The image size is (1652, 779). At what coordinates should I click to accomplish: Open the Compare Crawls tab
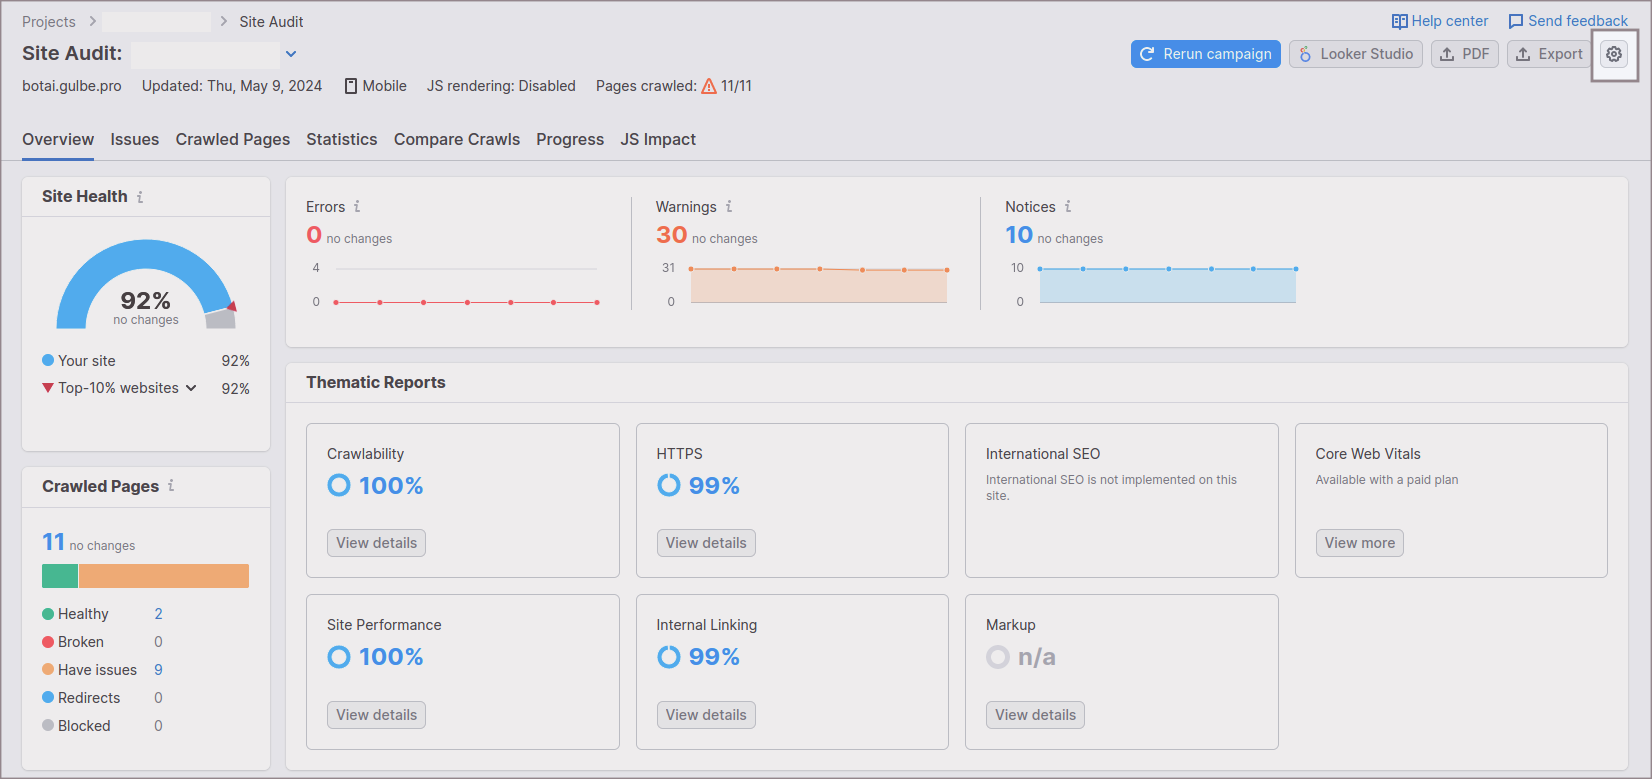coord(456,140)
